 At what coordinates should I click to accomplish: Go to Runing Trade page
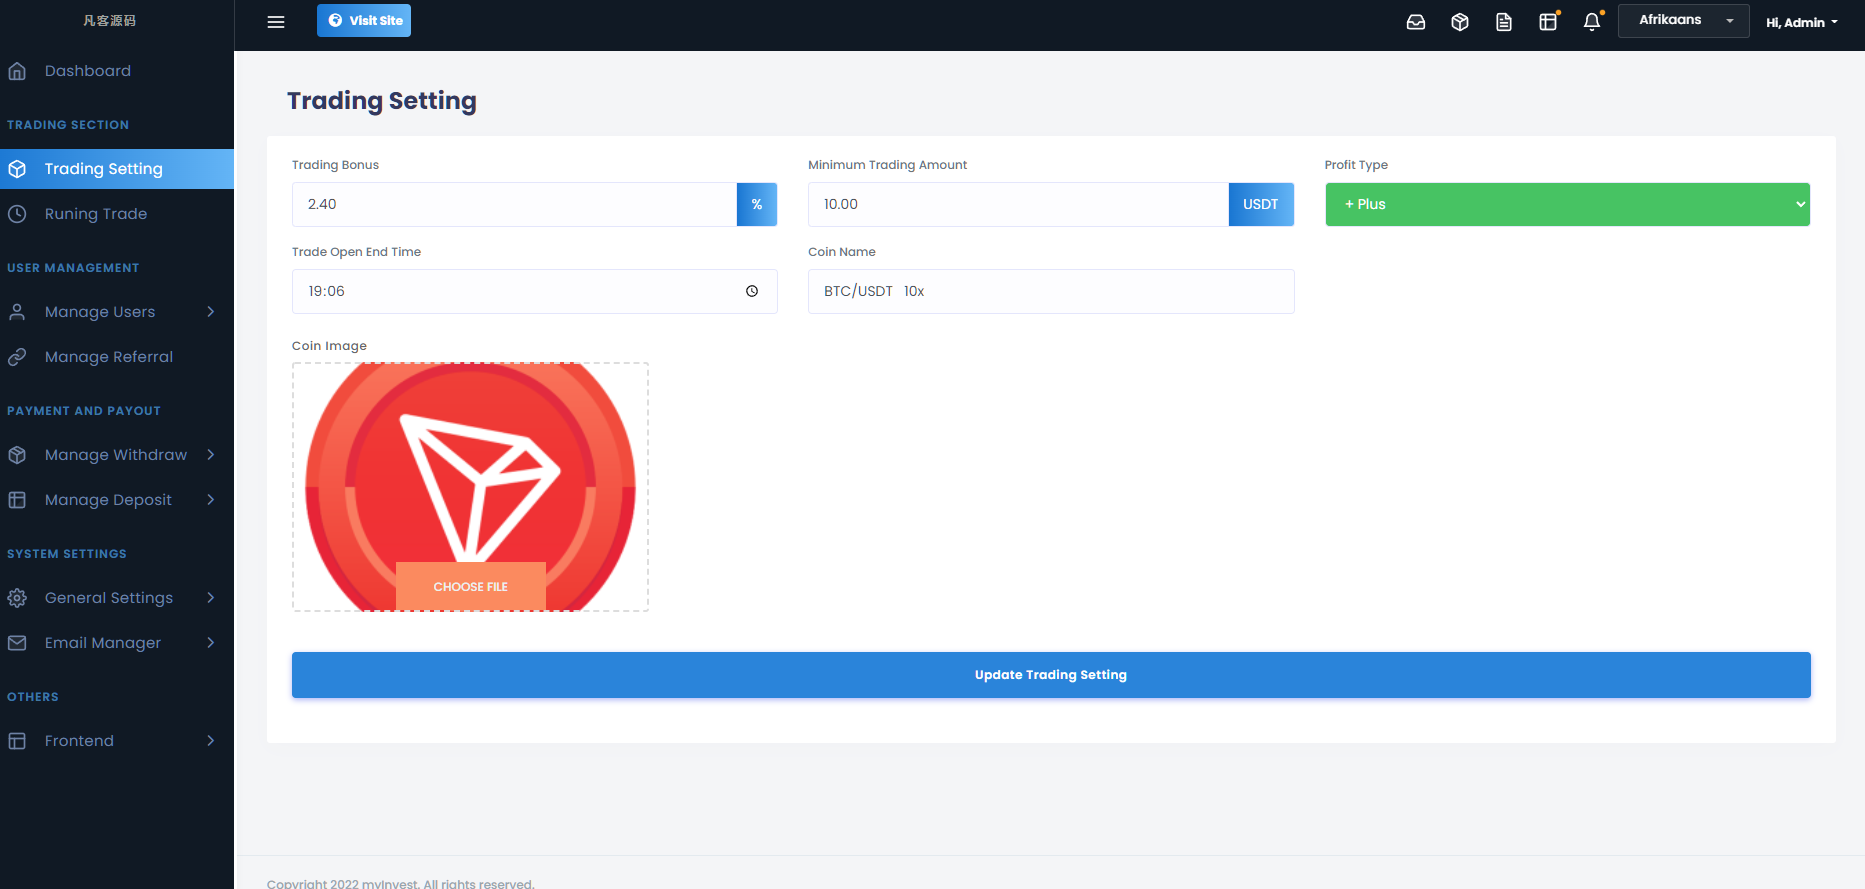96,214
